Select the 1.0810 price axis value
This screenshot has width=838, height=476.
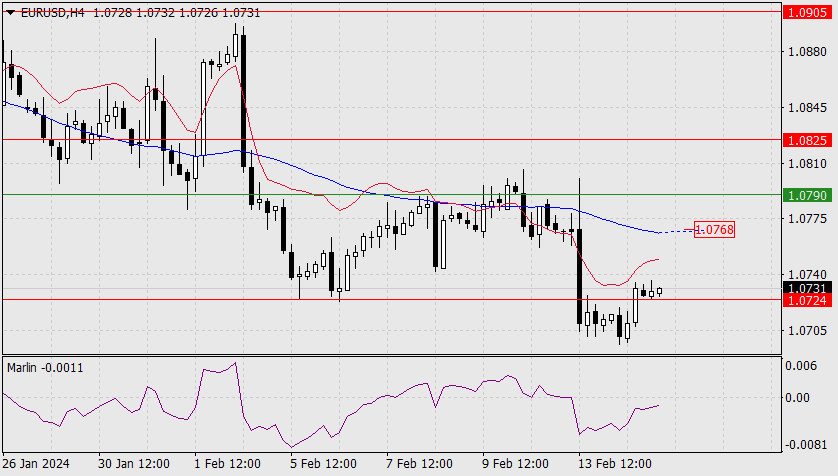coord(807,163)
